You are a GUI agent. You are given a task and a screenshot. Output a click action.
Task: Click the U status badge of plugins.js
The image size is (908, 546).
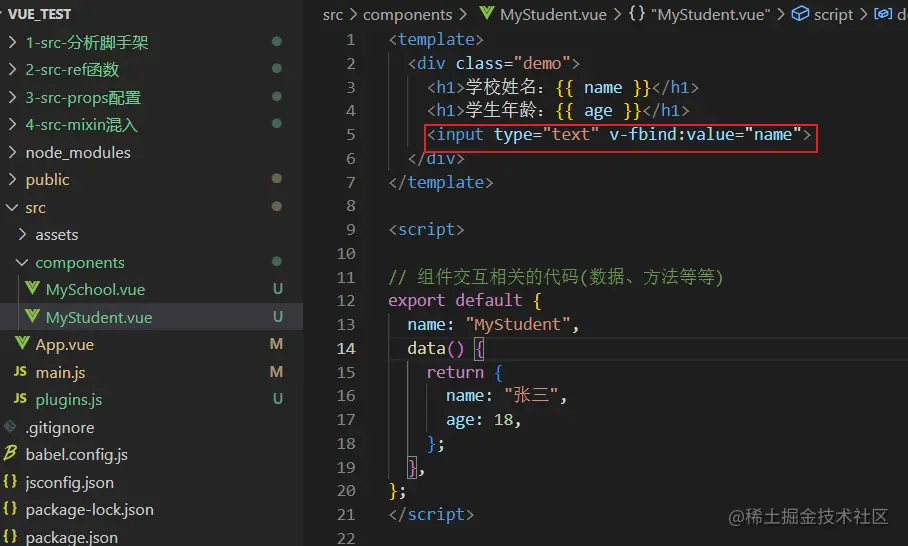tap(278, 399)
